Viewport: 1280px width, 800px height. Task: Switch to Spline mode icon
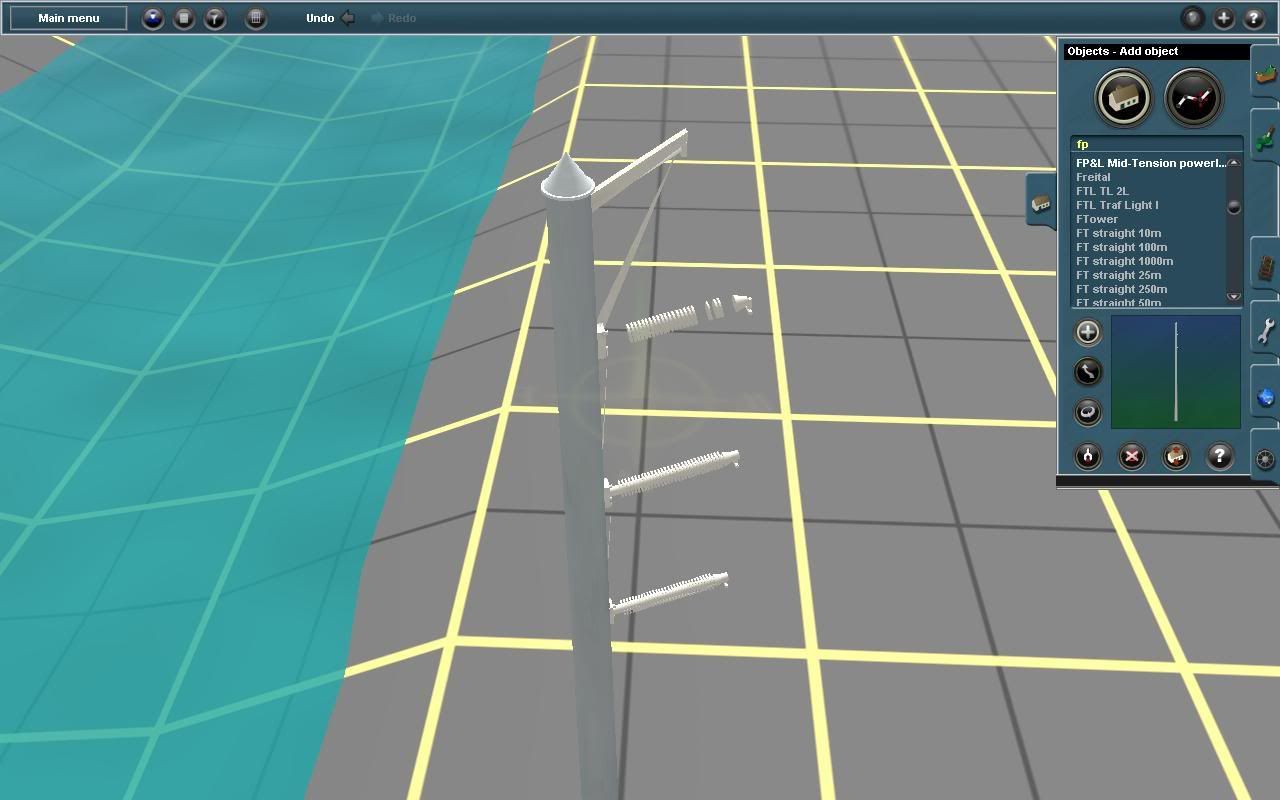click(x=1194, y=97)
